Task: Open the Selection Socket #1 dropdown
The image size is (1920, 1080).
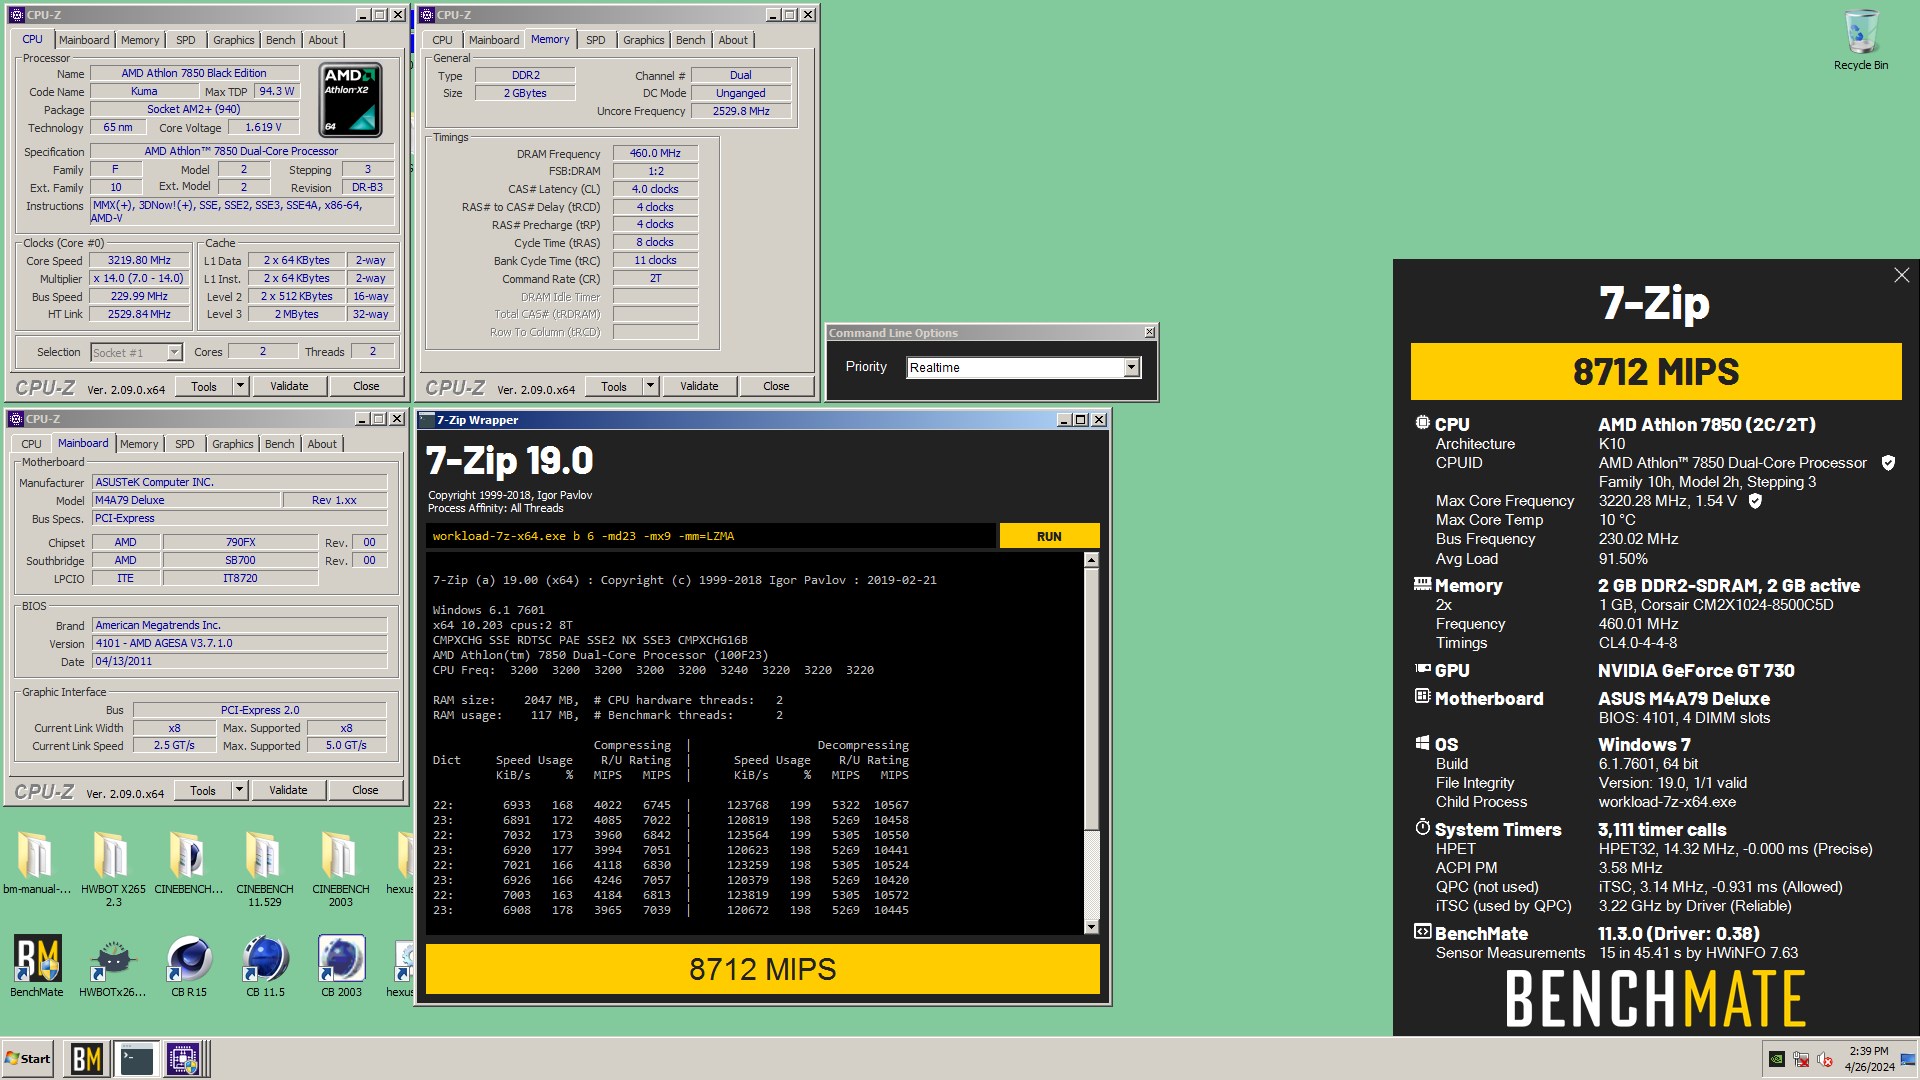Action: pyautogui.click(x=174, y=352)
